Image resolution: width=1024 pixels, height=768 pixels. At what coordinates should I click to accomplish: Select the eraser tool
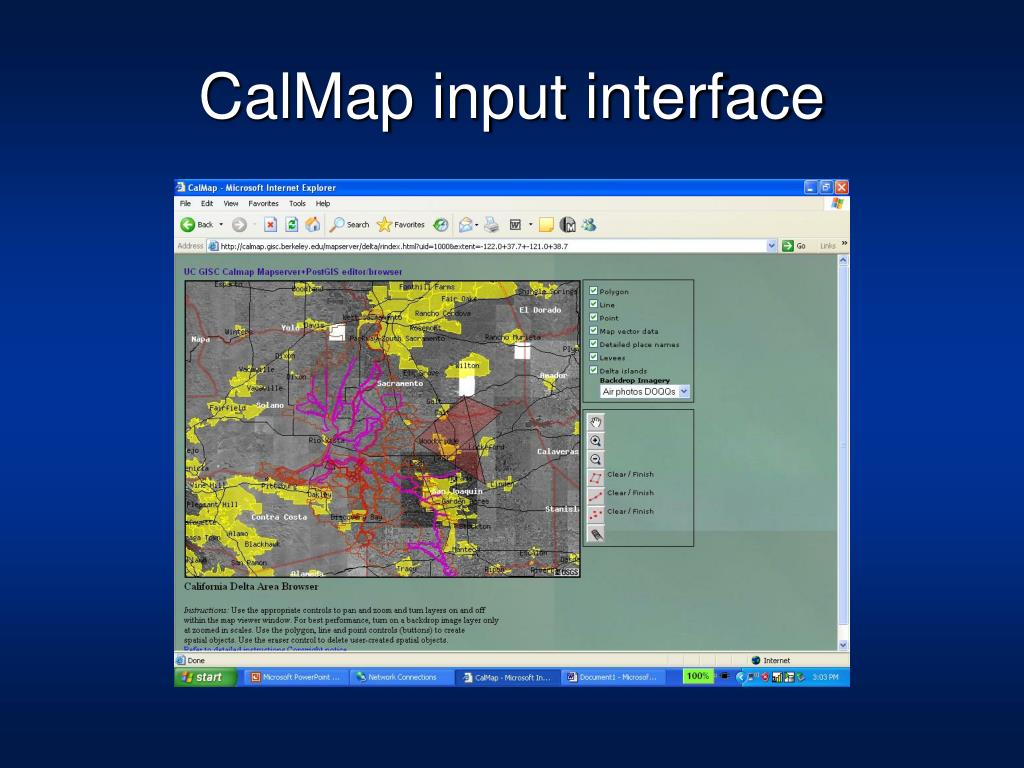coord(596,534)
